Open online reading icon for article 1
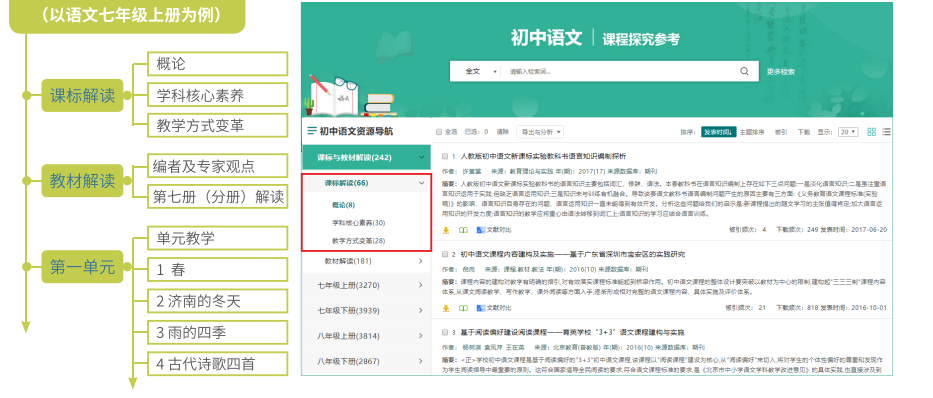 point(463,230)
